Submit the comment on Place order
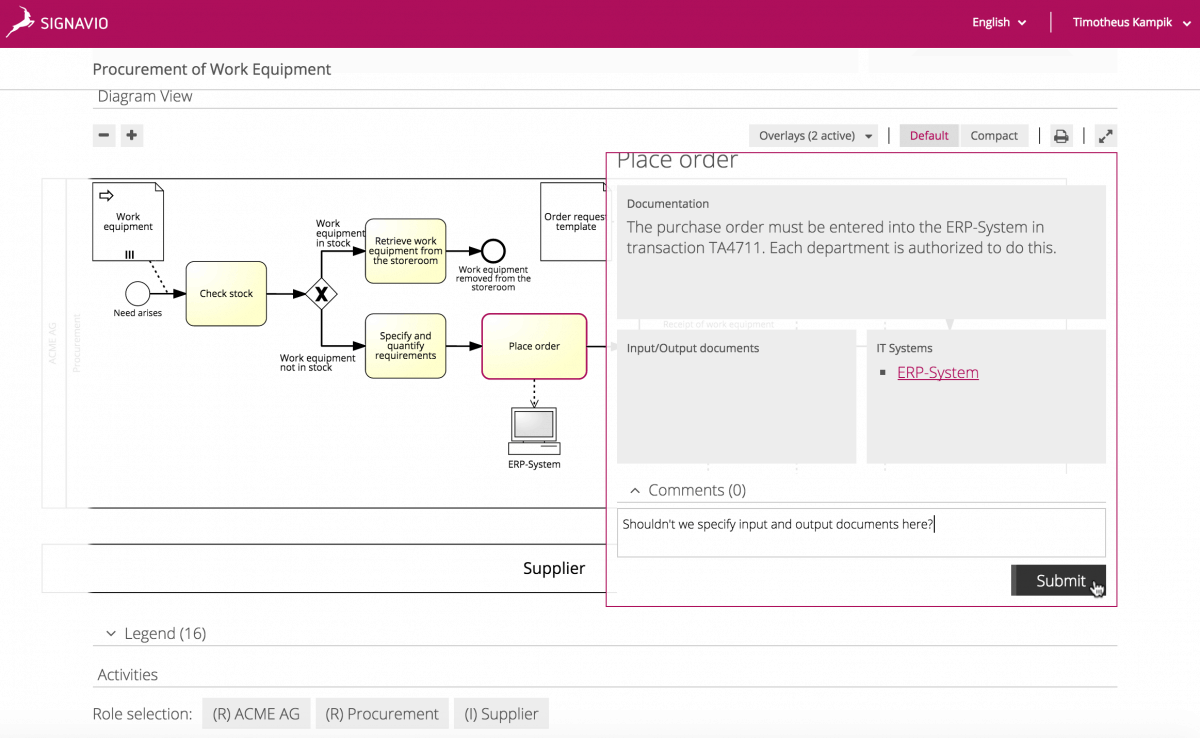 click(1058, 580)
